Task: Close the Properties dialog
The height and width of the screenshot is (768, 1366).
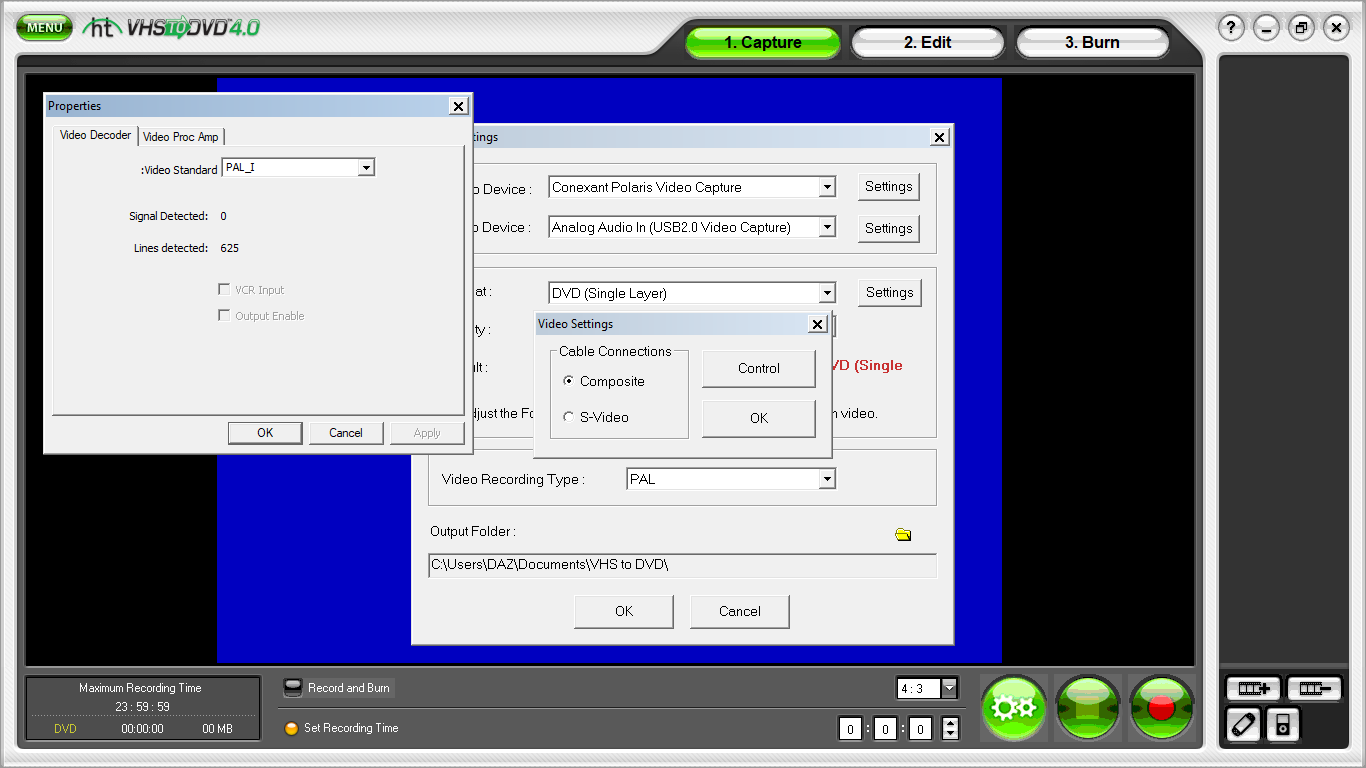Action: (x=458, y=106)
